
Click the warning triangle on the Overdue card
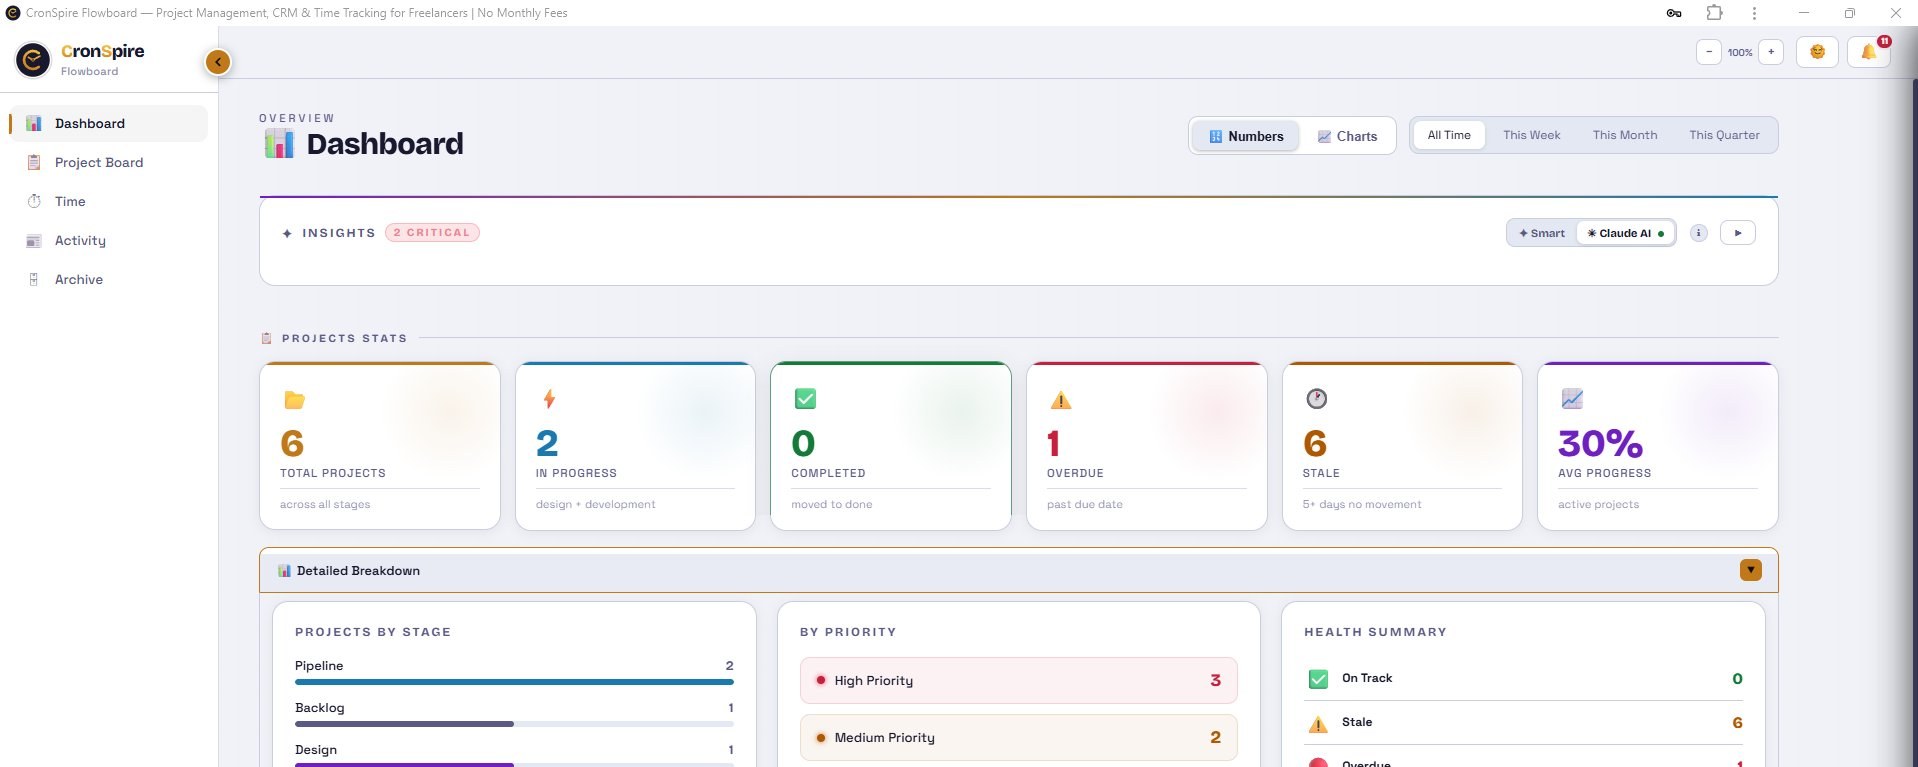[1061, 400]
